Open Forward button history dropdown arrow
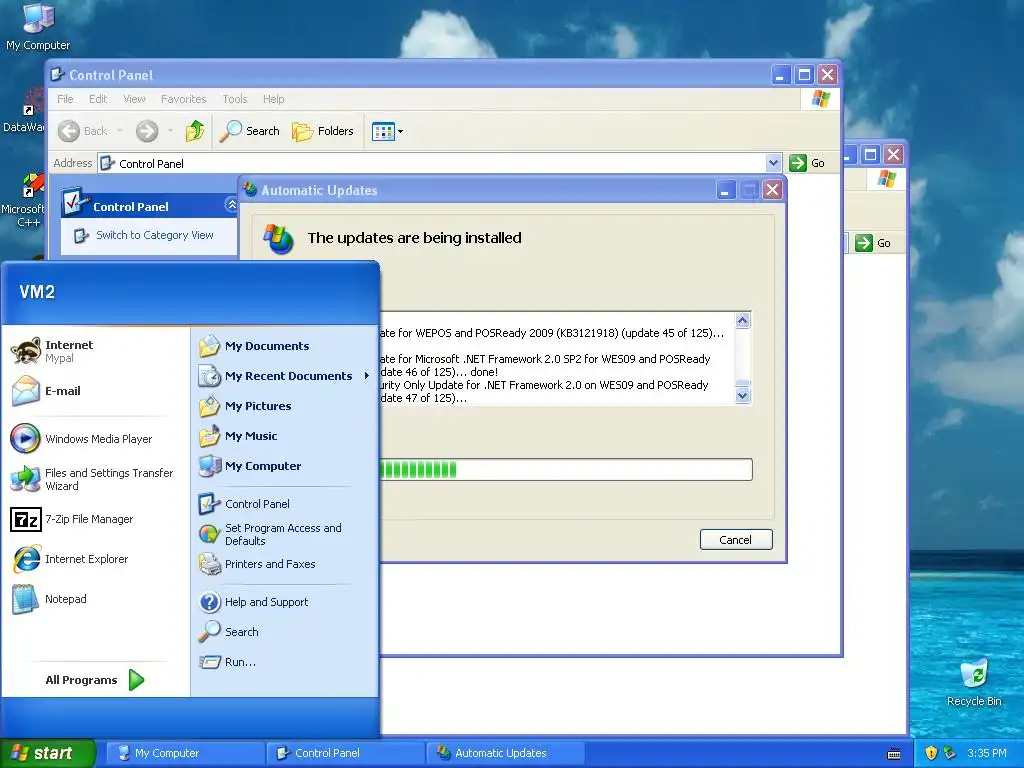 click(170, 131)
